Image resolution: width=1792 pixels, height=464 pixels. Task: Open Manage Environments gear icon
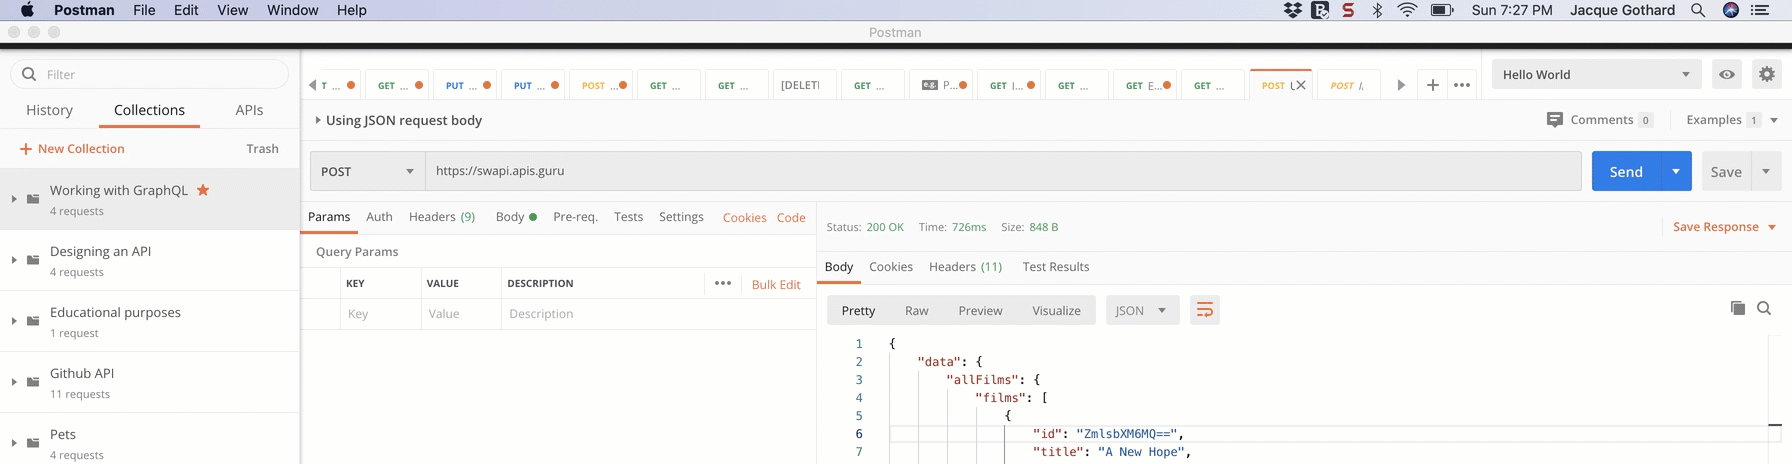pos(1767,74)
